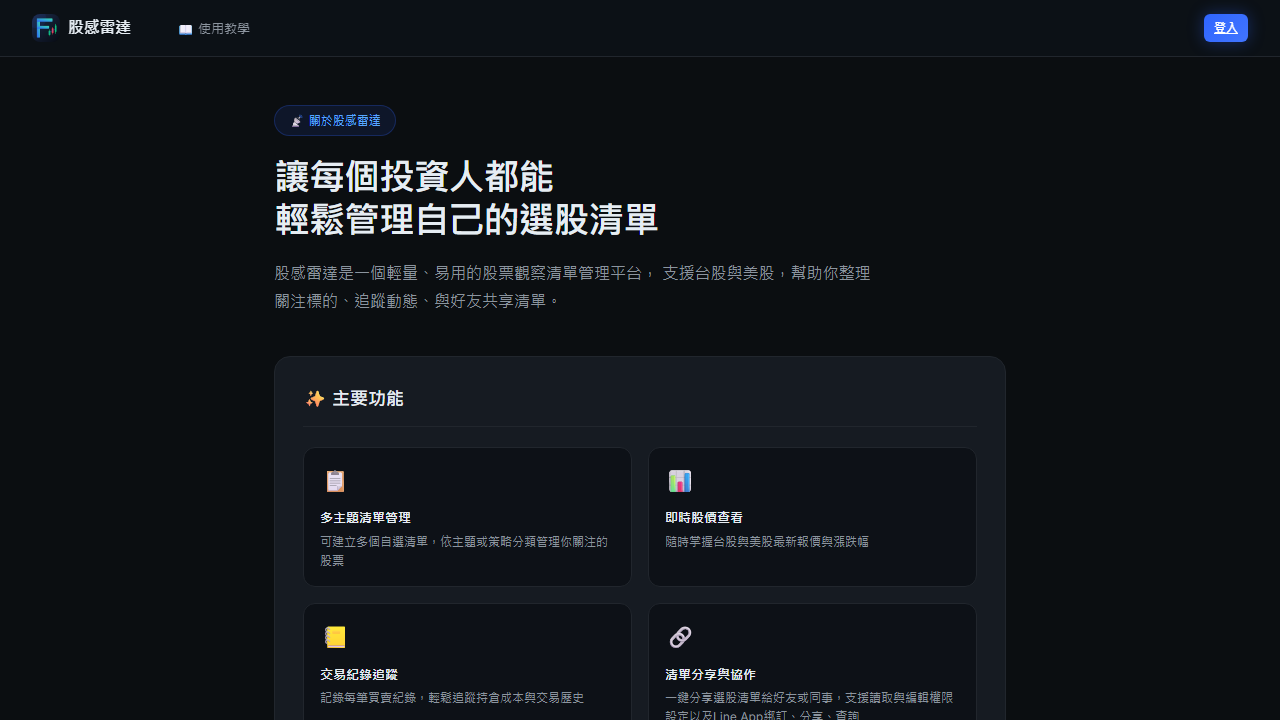Click the 主要功能 section heading
This screenshot has height=720, width=1280.
(368, 399)
